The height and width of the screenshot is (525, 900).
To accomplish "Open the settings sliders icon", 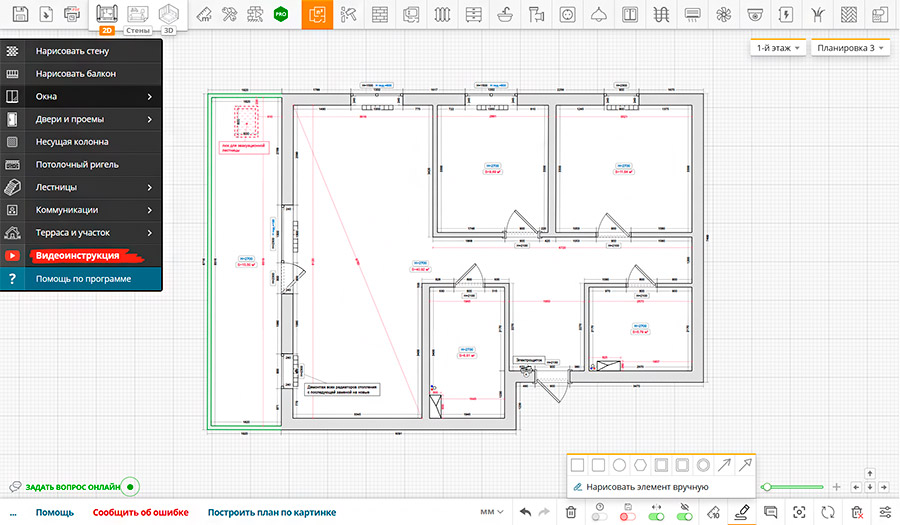I will click(x=885, y=512).
